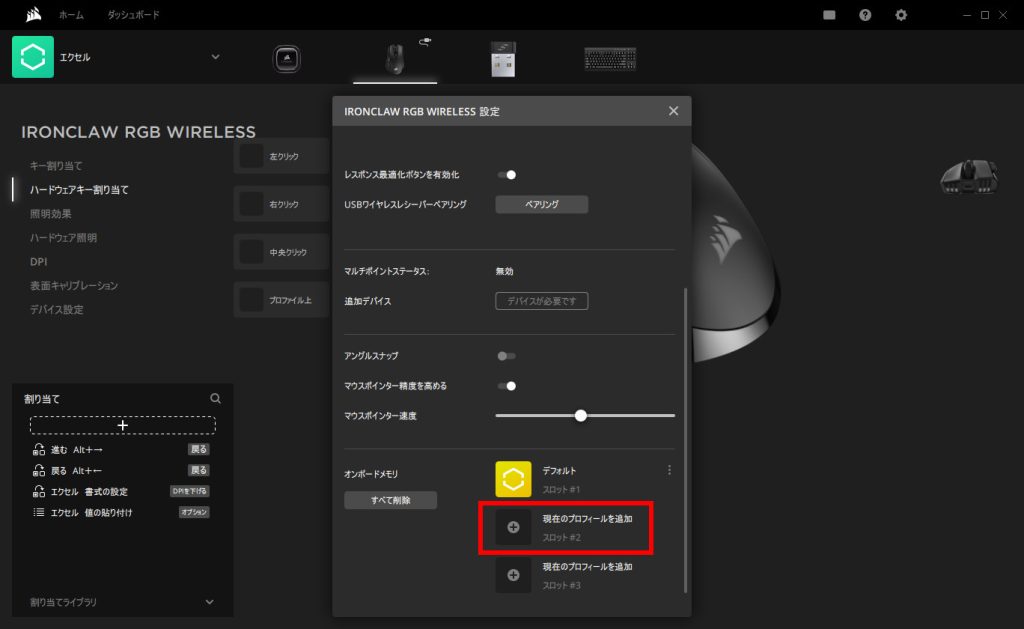This screenshot has width=1024, height=629.
Task: Click plus icon for スロット #2
Action: (513, 527)
